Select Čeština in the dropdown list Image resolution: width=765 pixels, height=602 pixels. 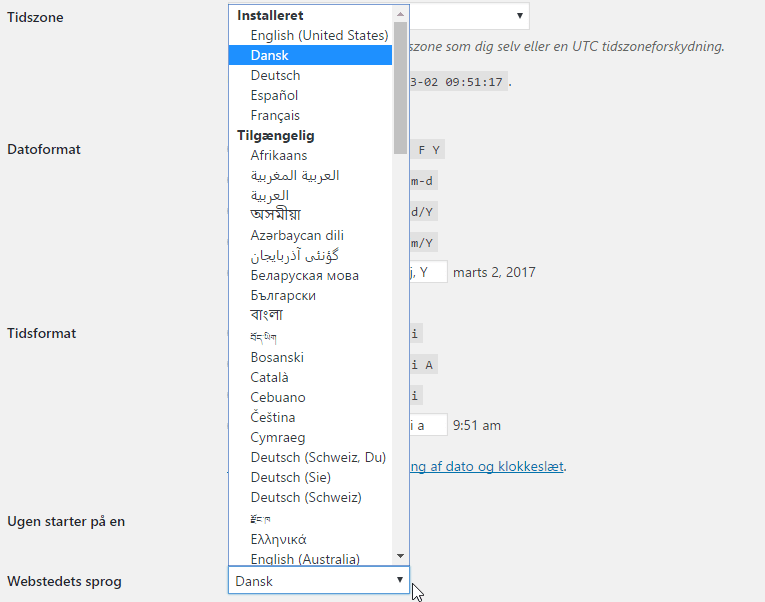coord(273,417)
